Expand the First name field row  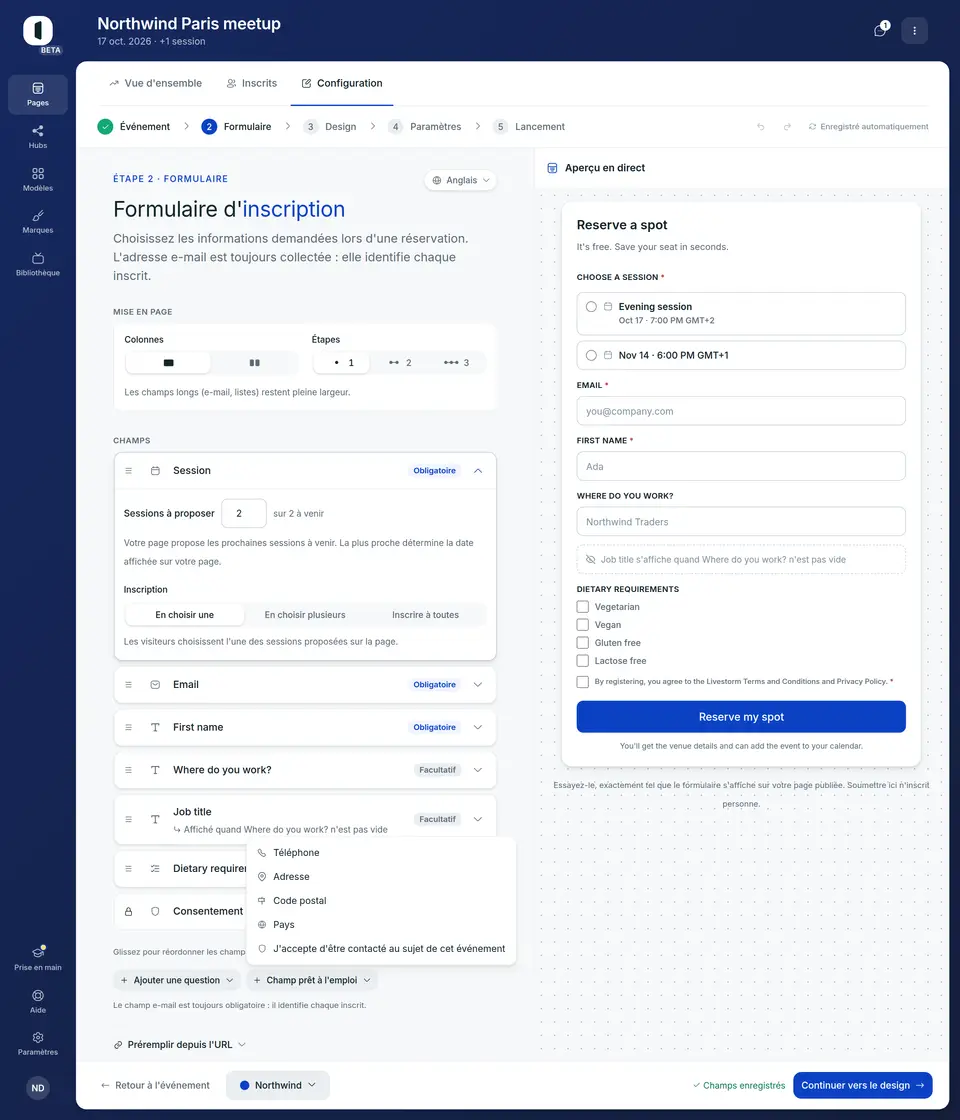pyautogui.click(x=478, y=727)
